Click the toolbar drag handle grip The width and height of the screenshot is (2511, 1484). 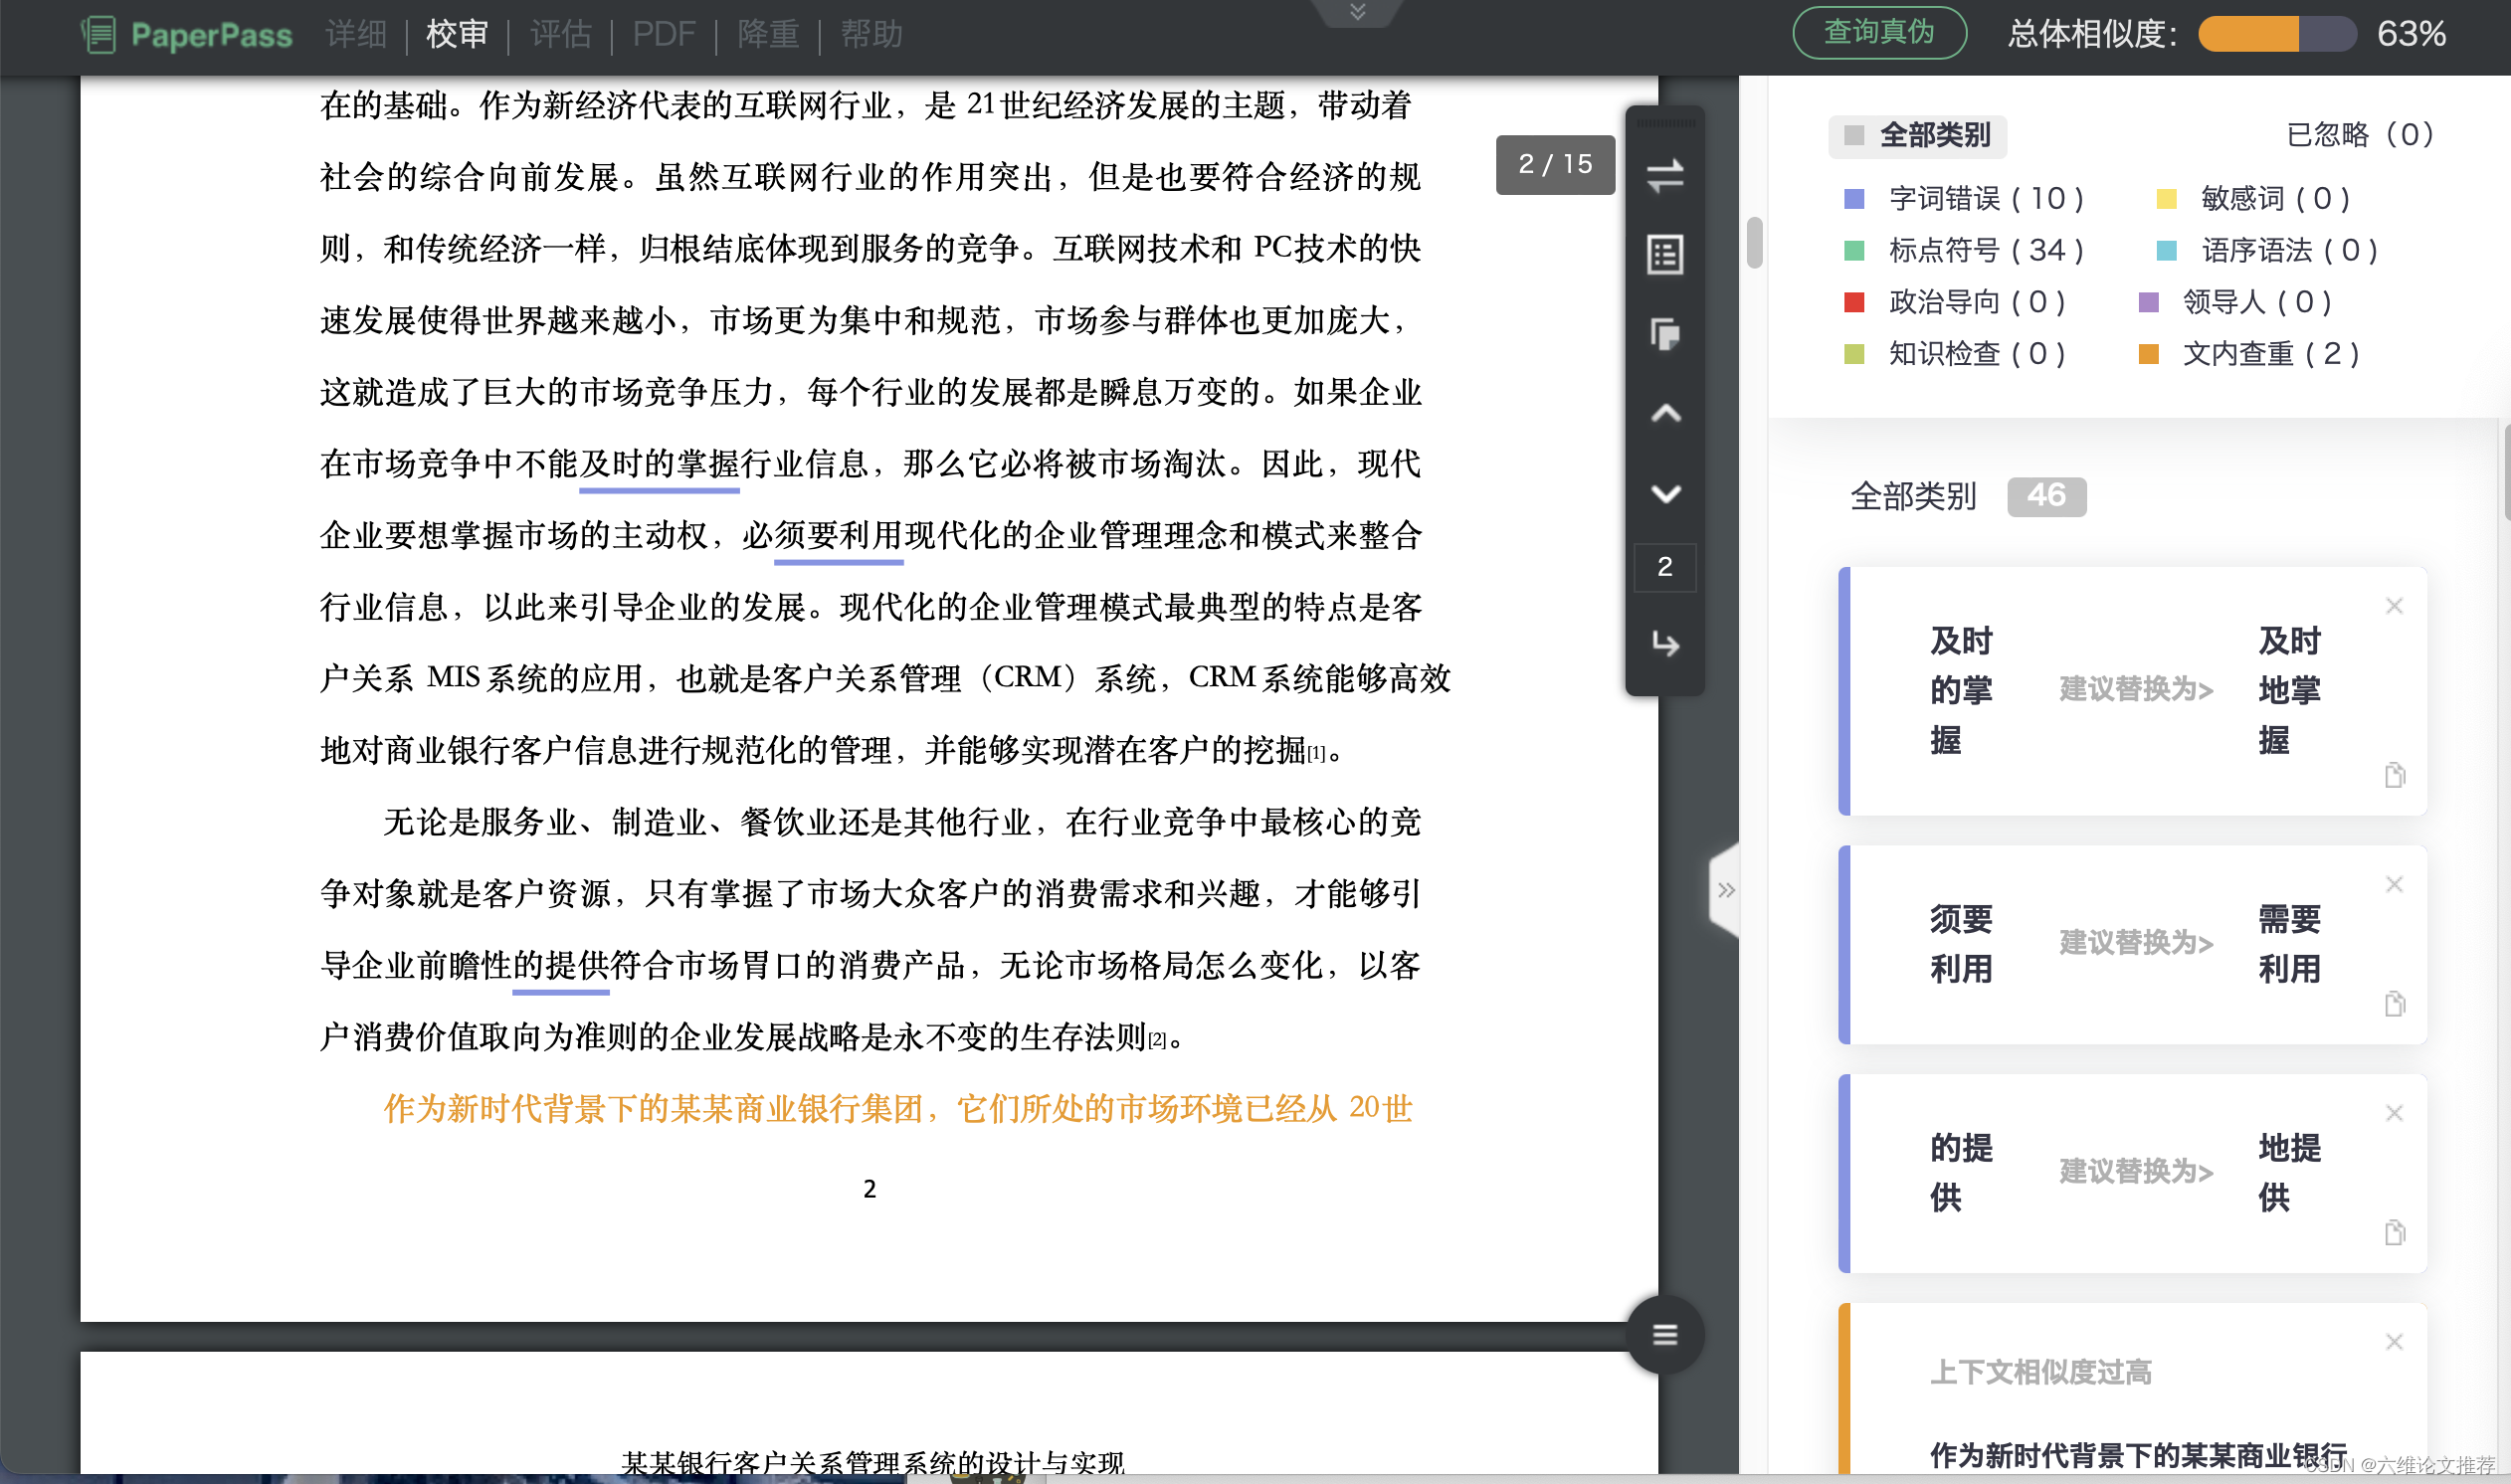coord(1664,123)
